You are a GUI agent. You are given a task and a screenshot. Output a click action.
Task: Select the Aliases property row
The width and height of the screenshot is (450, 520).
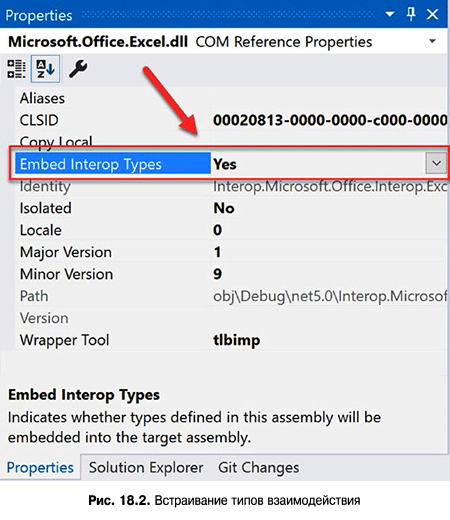tap(231, 98)
